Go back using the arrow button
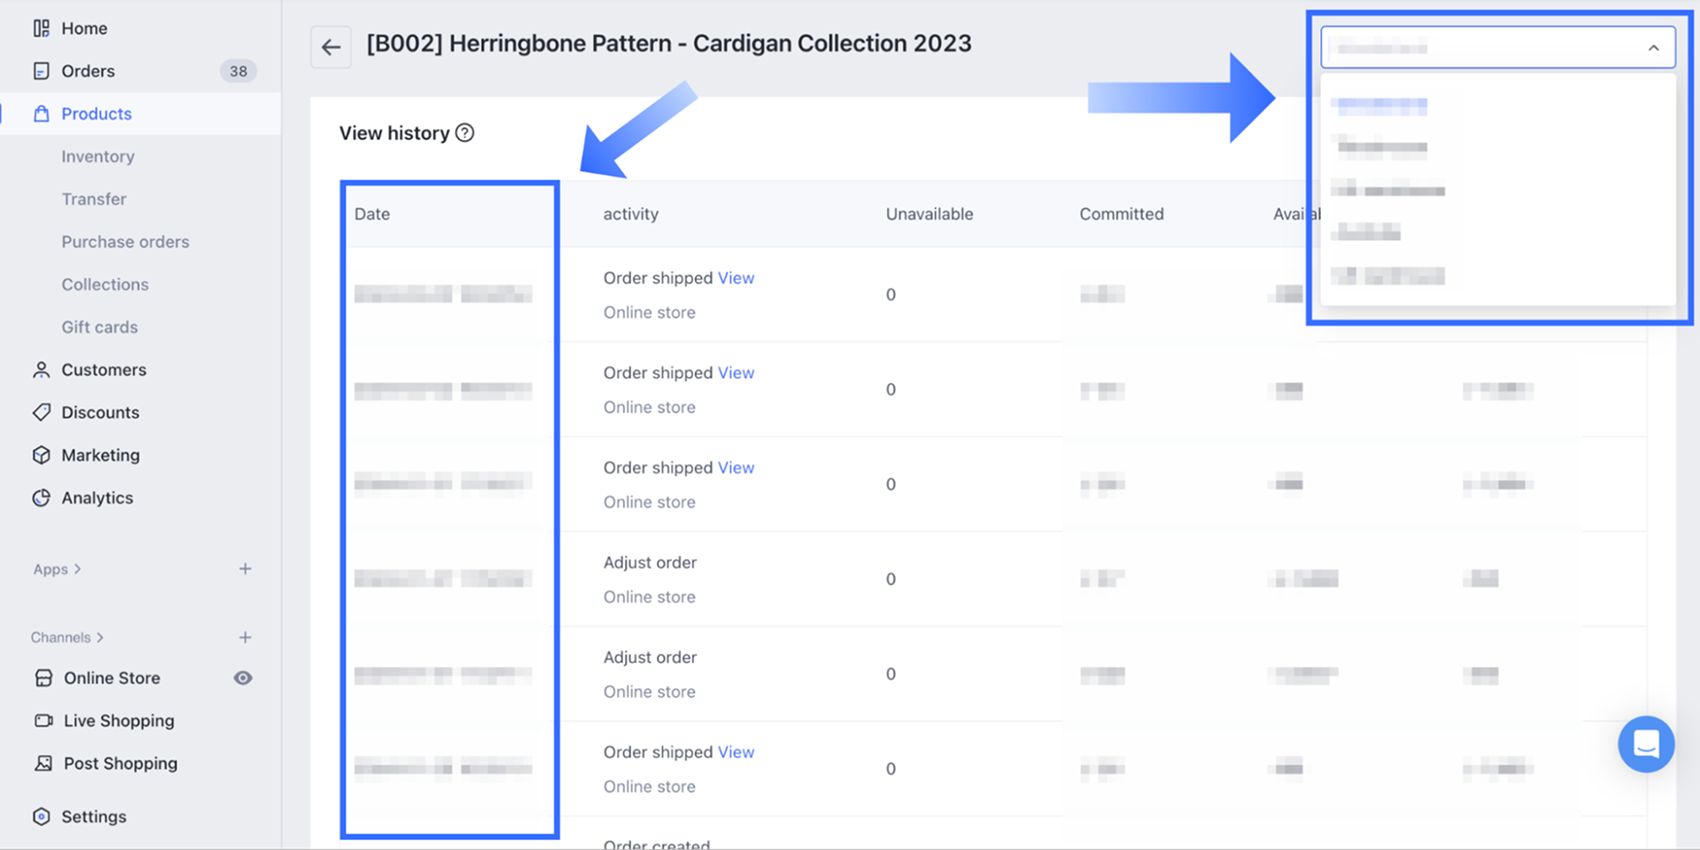The height and width of the screenshot is (850, 1700). click(x=331, y=47)
